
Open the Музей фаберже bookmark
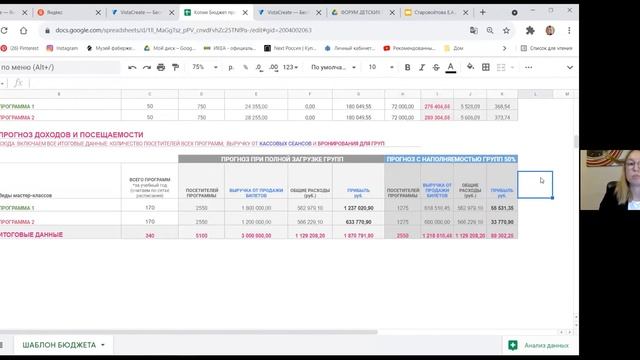[x=110, y=48]
